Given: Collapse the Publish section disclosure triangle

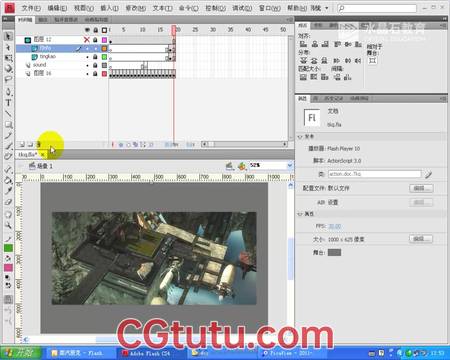Looking at the screenshot, I should coord(300,137).
